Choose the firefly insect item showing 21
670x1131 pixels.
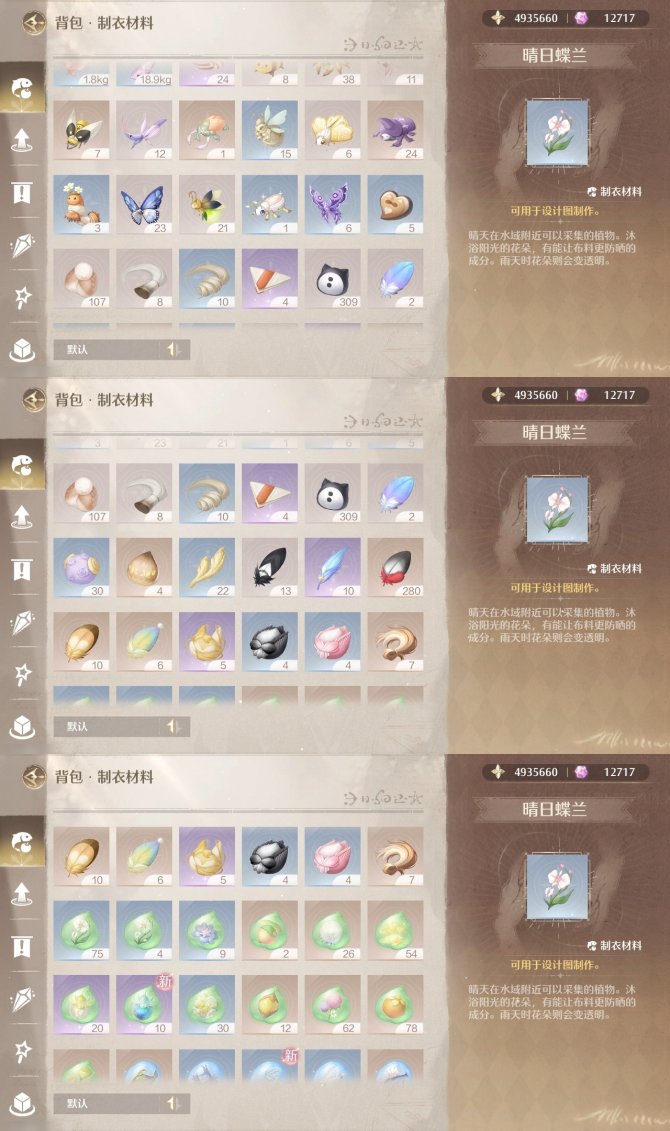(x=207, y=204)
